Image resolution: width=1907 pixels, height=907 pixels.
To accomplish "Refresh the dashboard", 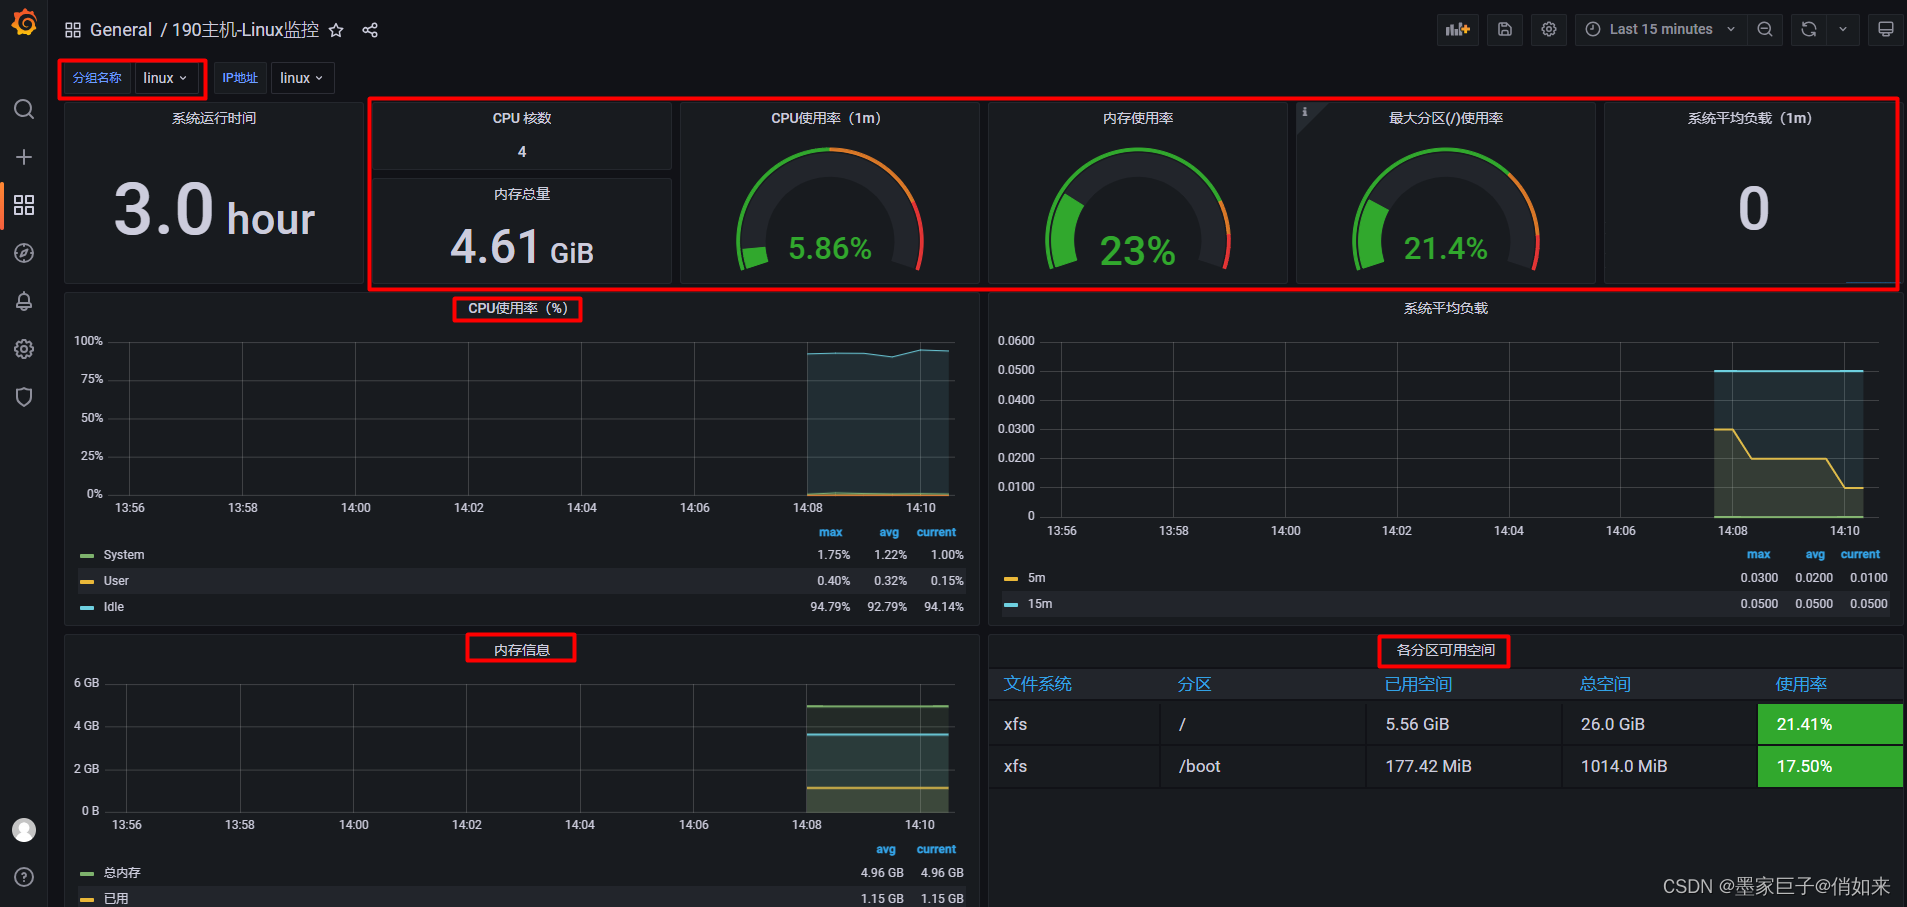I will 1809,29.
